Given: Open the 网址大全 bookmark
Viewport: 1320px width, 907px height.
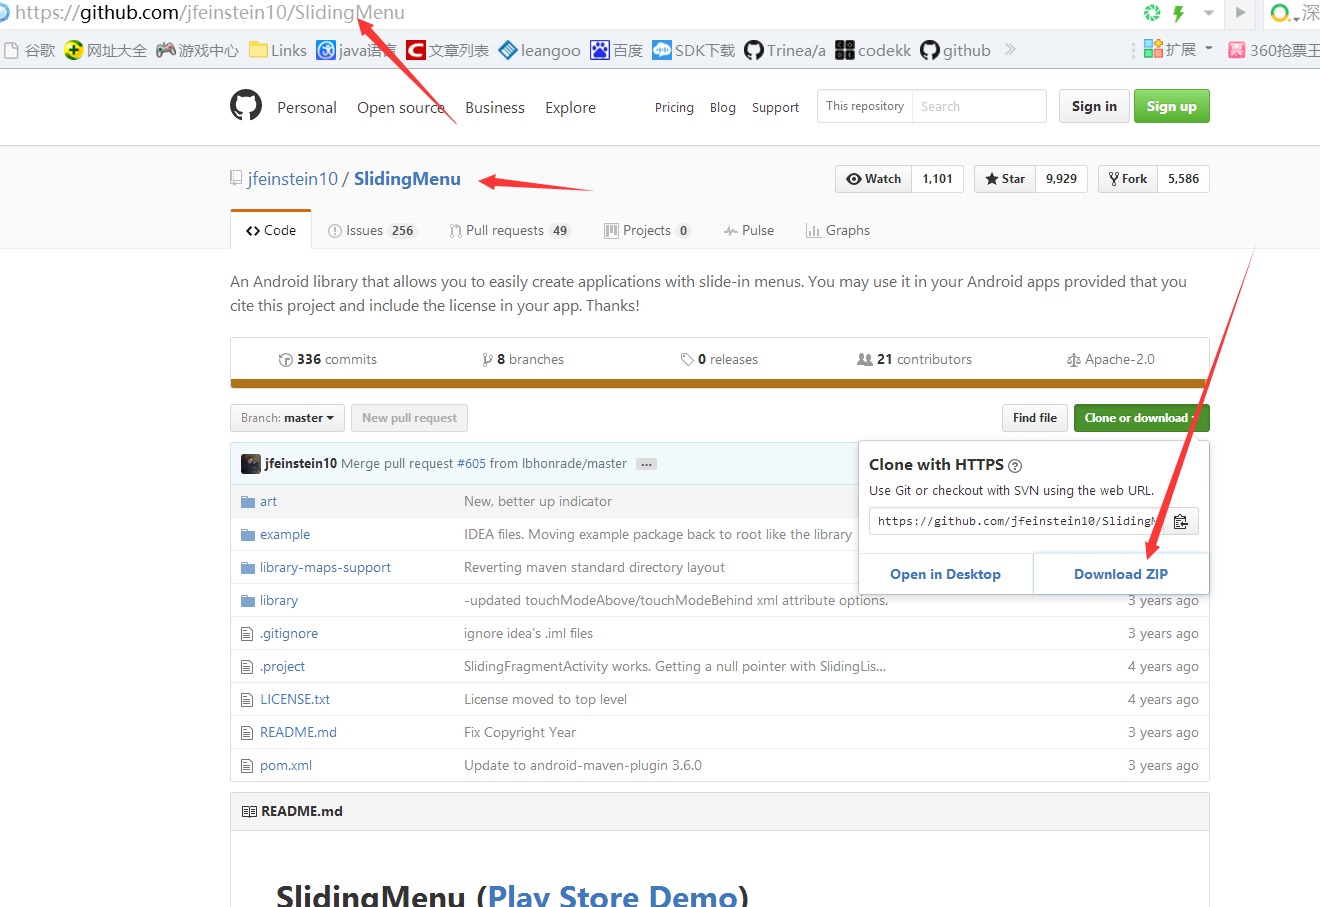Looking at the screenshot, I should coord(105,50).
